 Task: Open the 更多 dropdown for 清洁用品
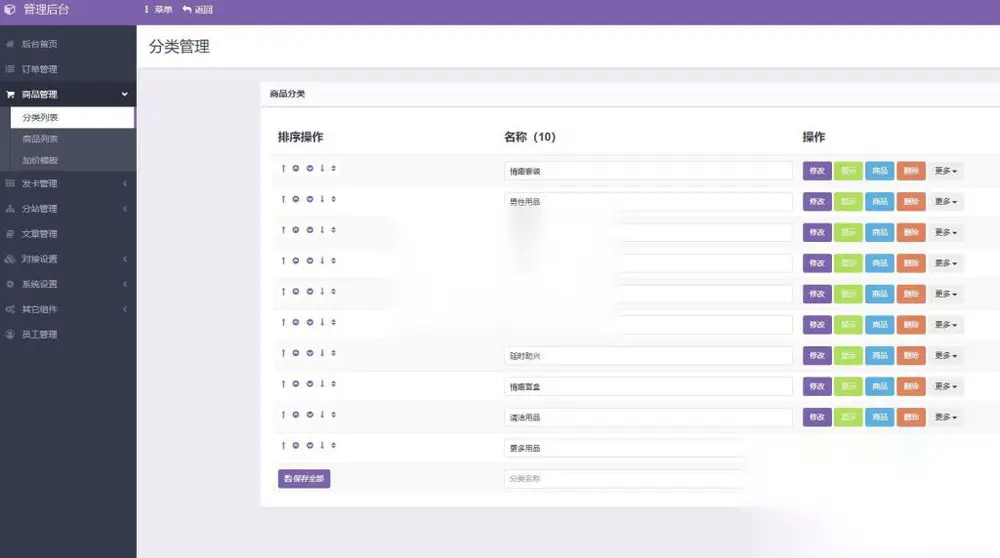coord(946,417)
